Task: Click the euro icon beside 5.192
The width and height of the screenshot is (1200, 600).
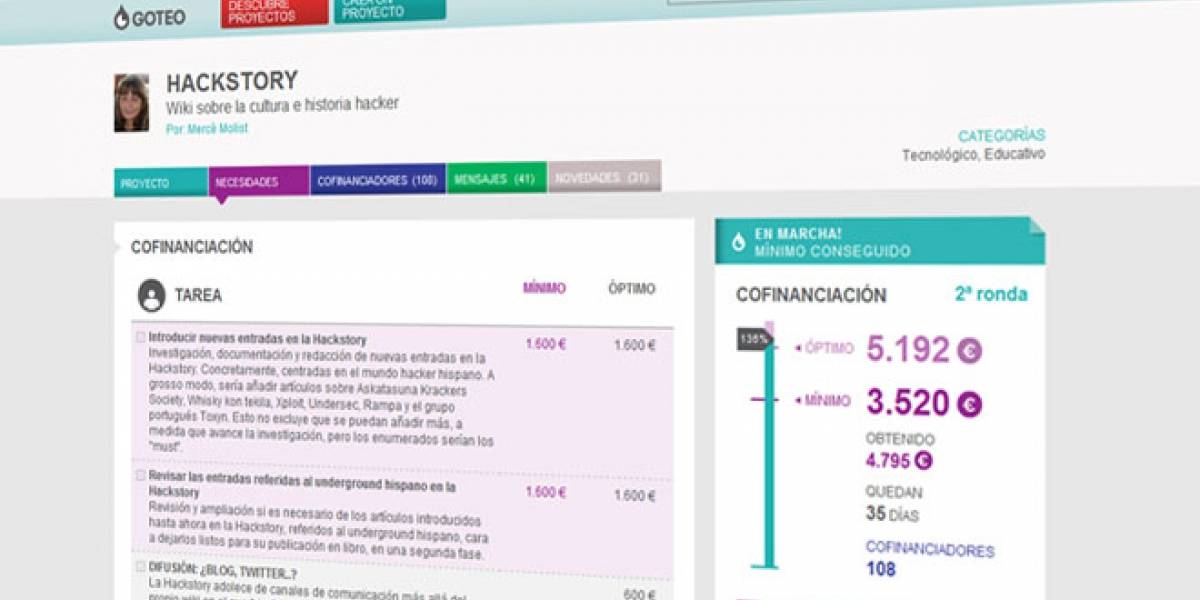Action: 969,351
